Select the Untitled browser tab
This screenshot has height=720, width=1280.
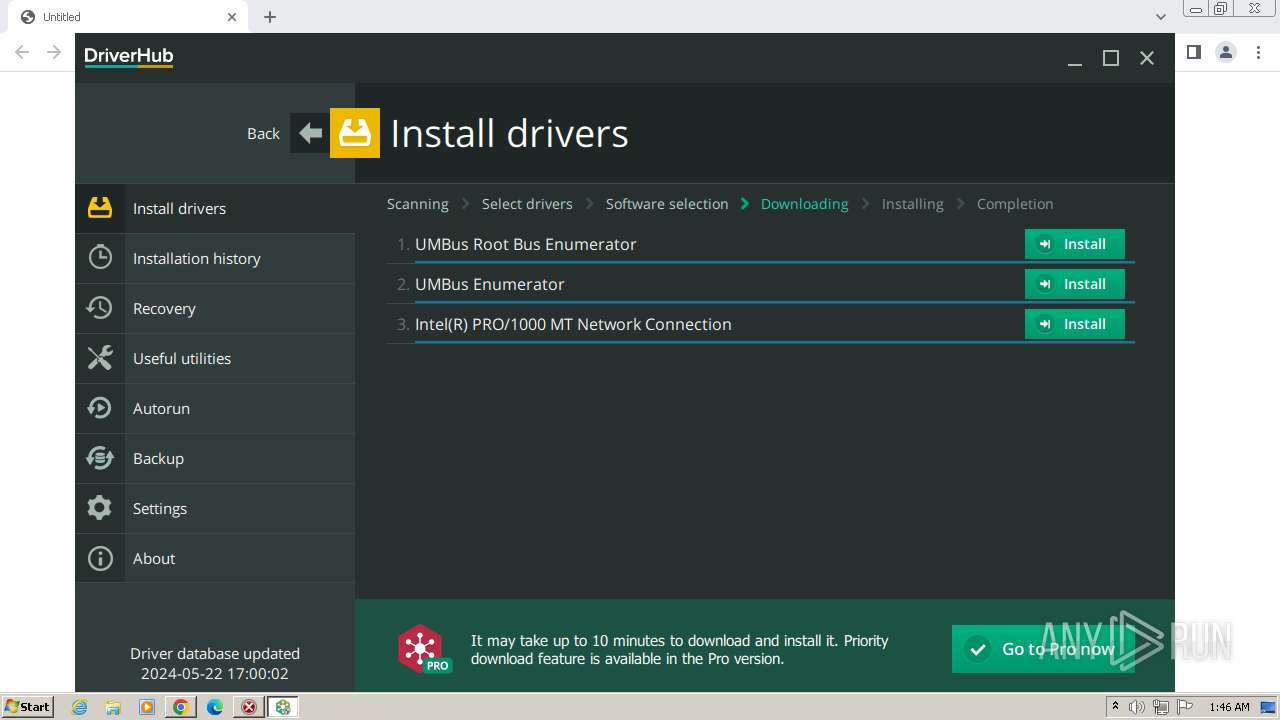point(128,17)
